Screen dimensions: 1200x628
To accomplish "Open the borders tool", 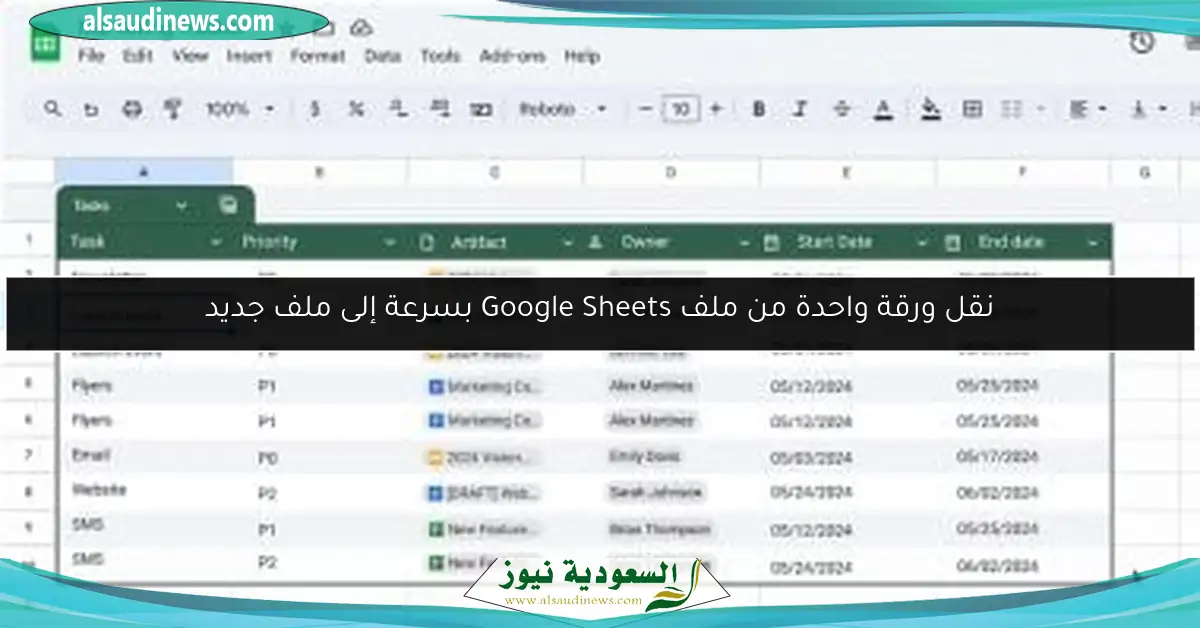I will 971,109.
